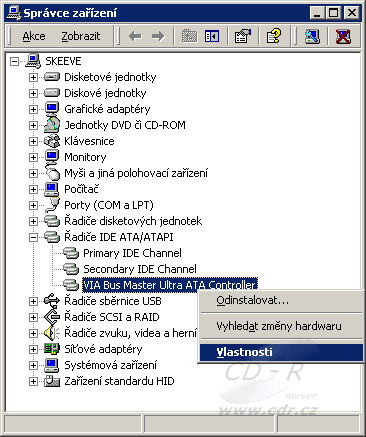Select the Secondary IDE Channel device

point(140,269)
